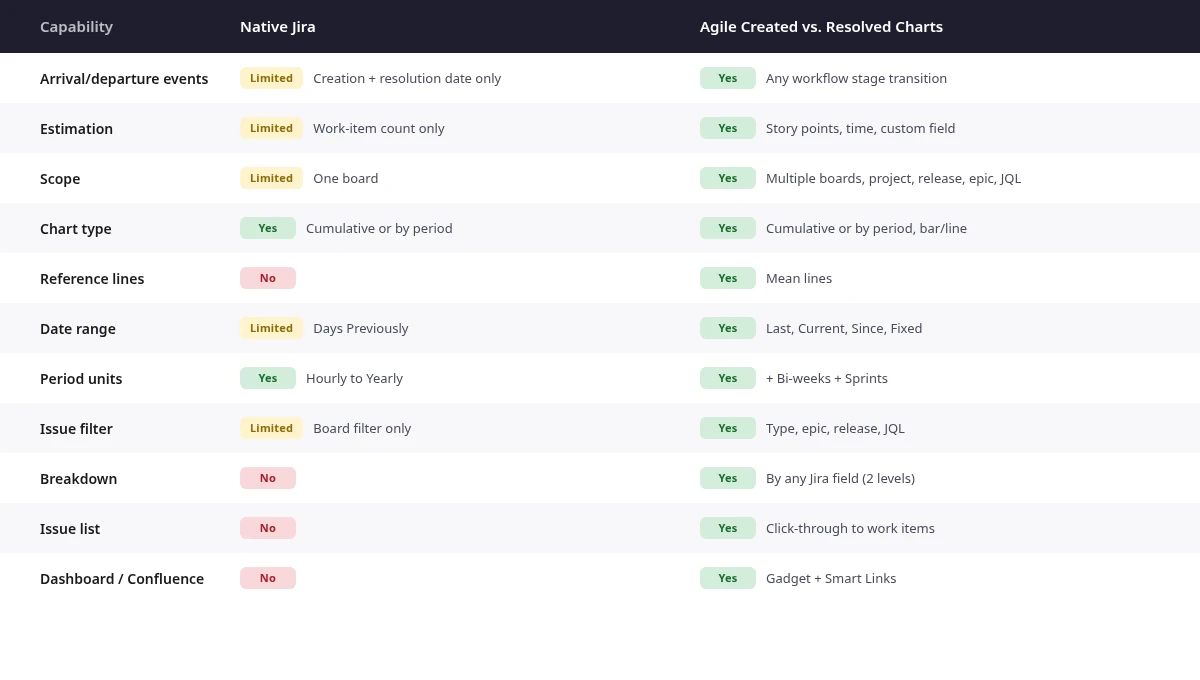
Task: Select the 'Period units' row label
Action: click(x=81, y=379)
